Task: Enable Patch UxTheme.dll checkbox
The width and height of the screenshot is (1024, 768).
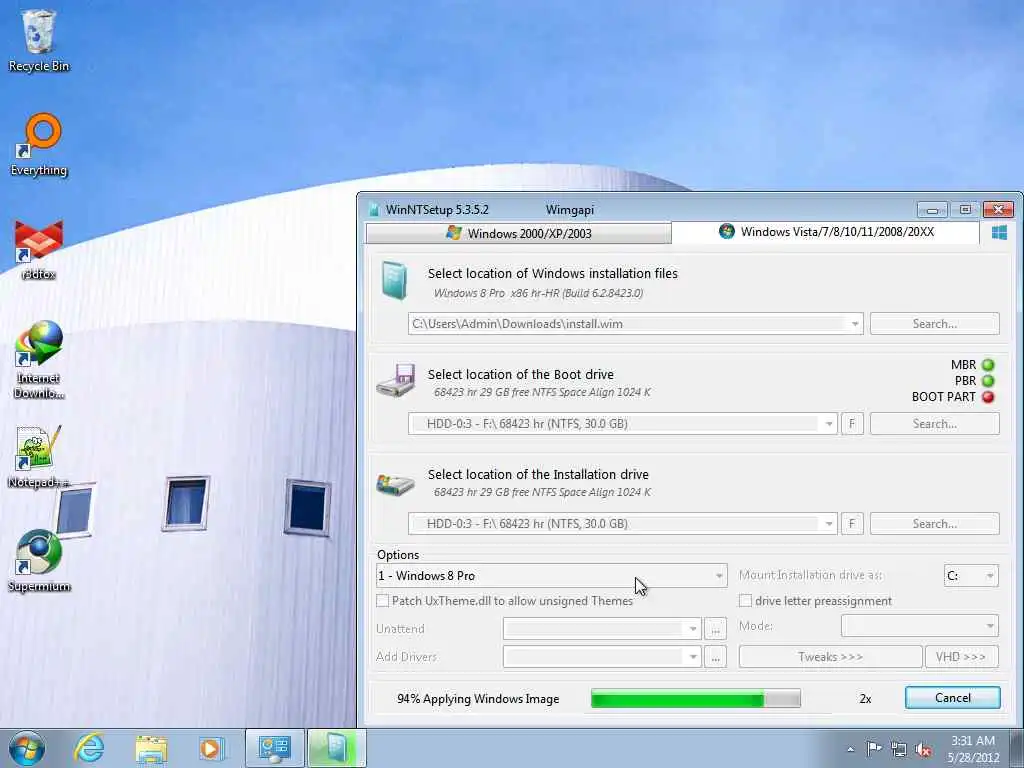Action: tap(383, 600)
